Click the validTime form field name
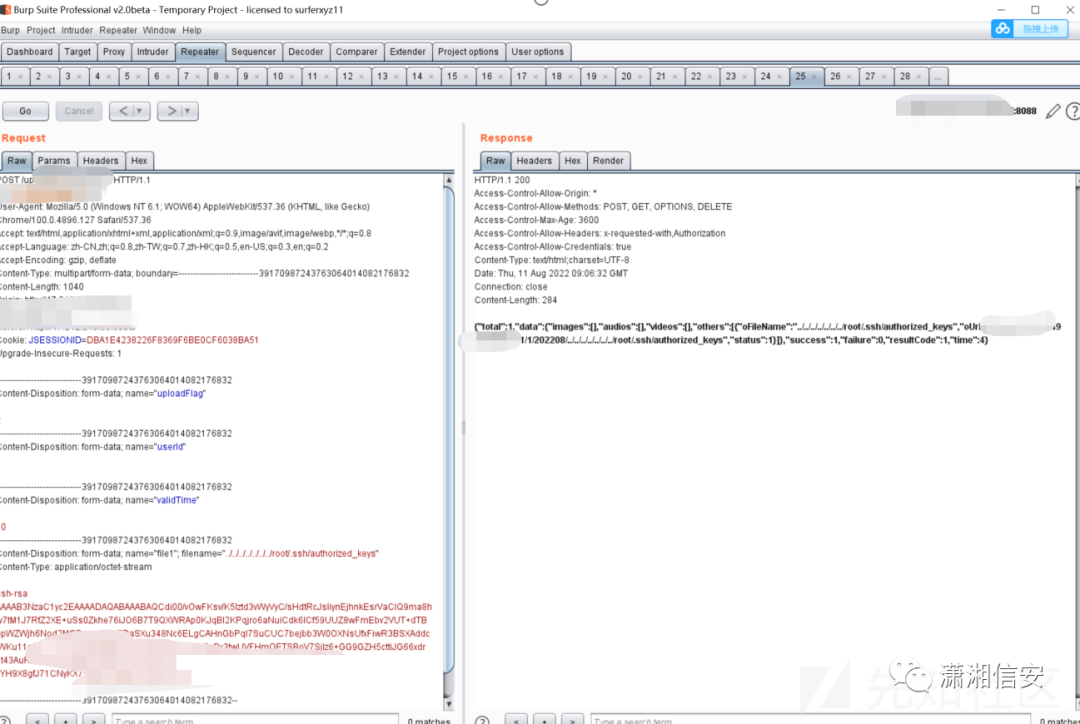 [176, 501]
